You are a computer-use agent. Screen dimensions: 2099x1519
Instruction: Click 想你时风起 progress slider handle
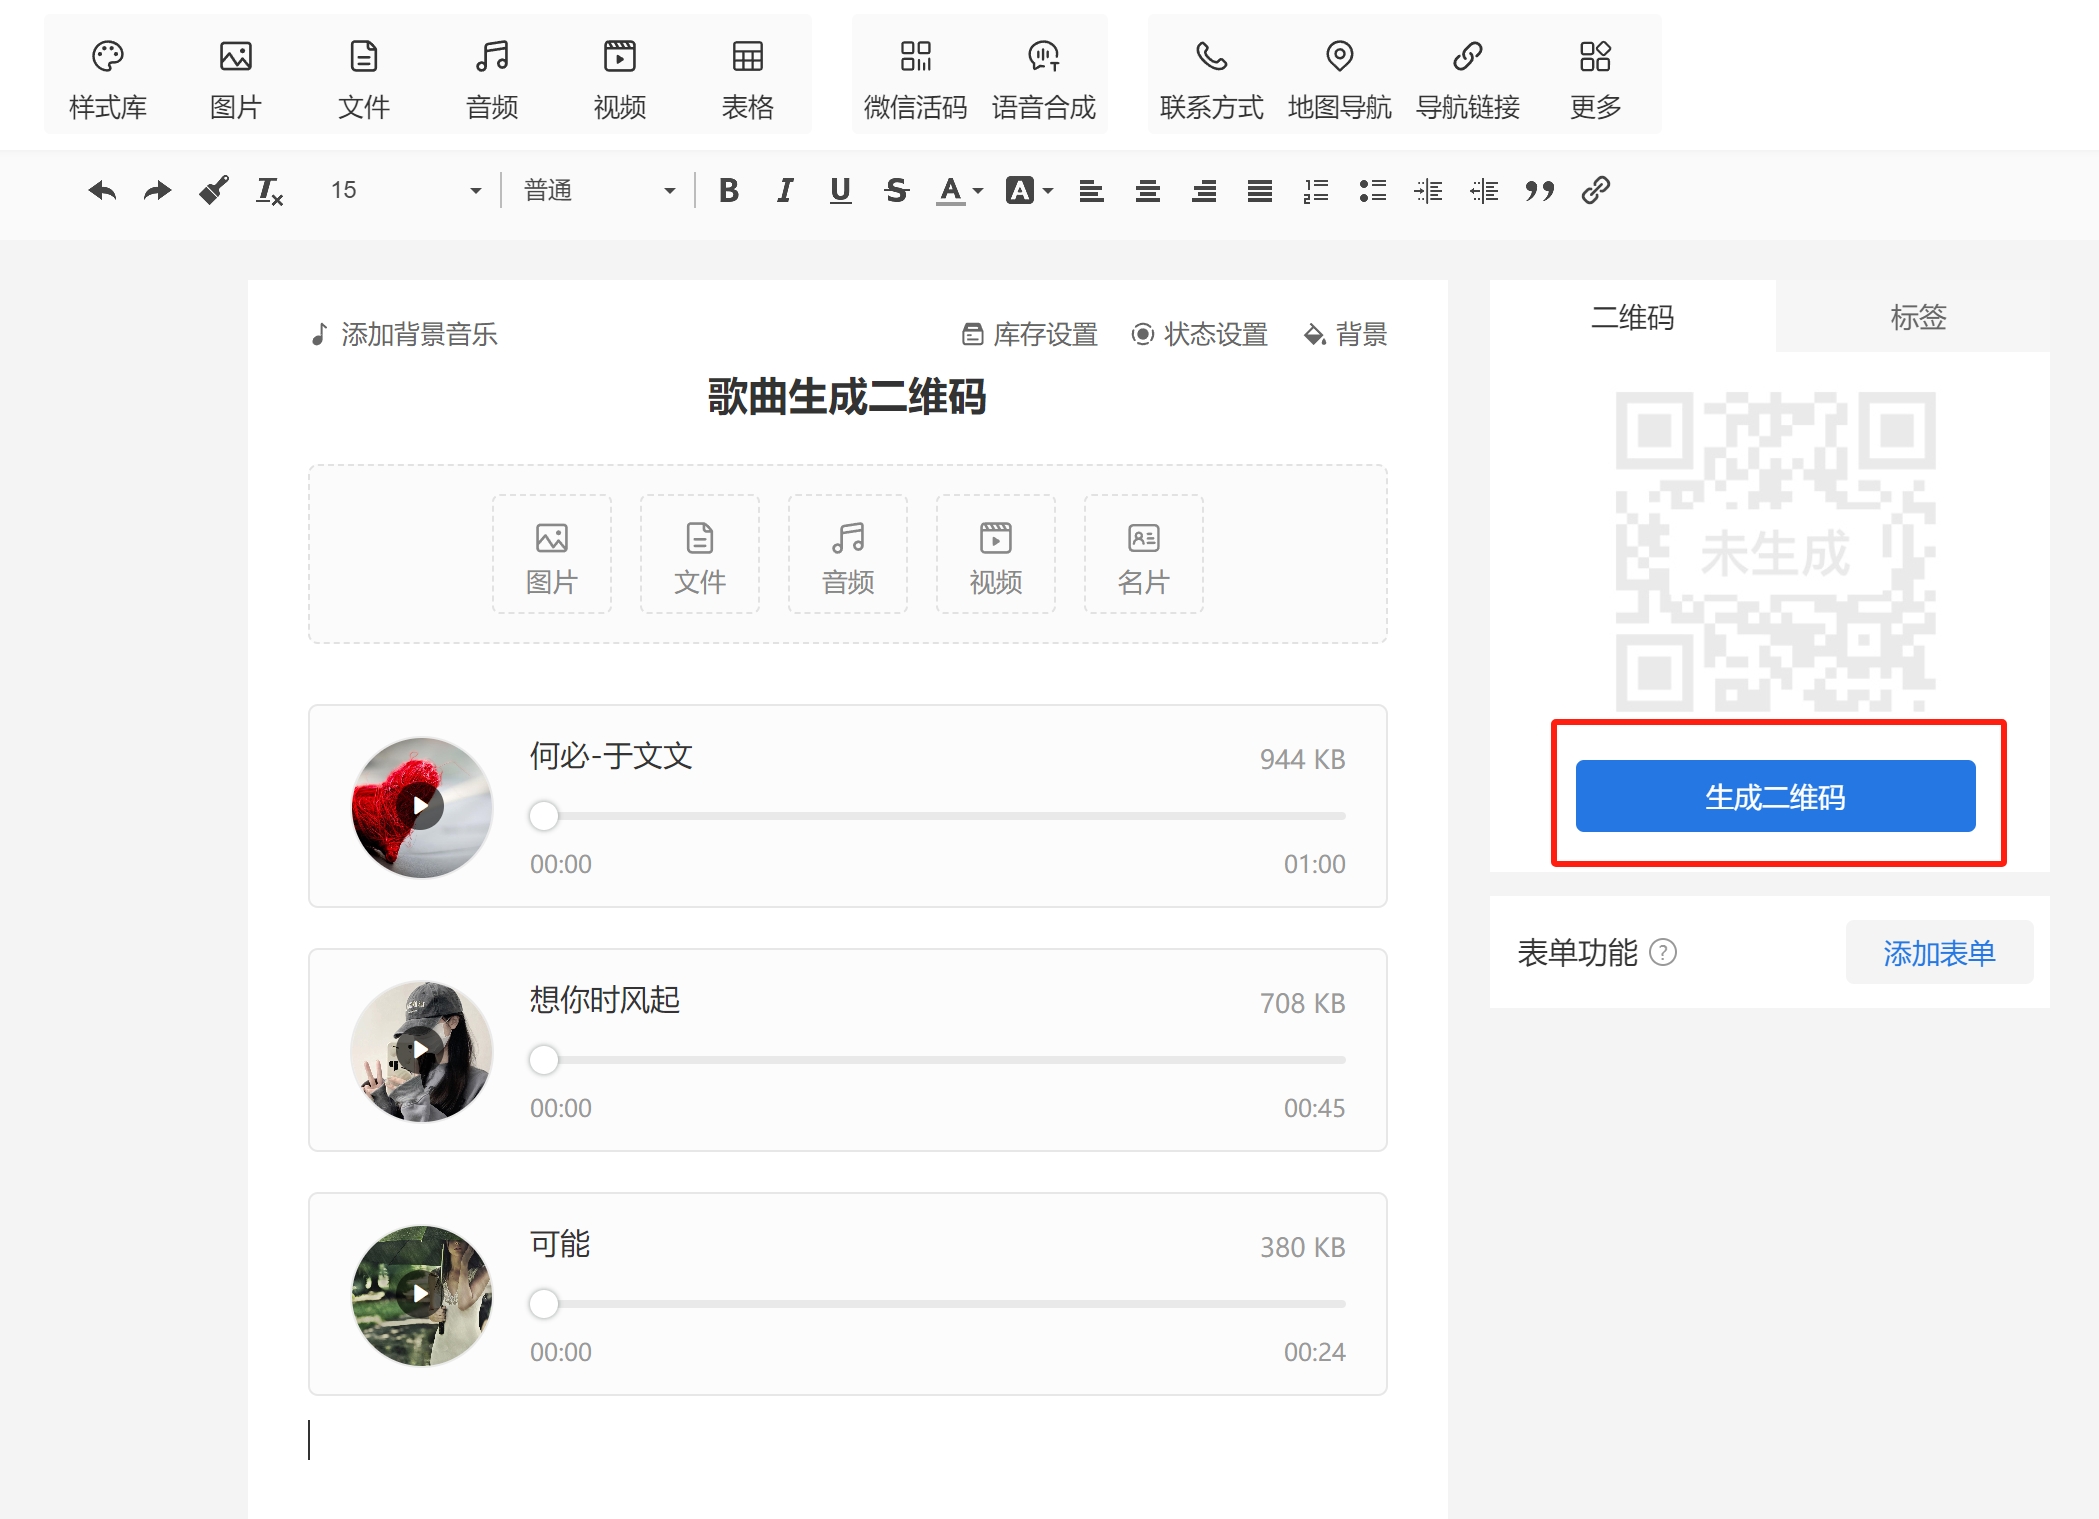point(544,1060)
